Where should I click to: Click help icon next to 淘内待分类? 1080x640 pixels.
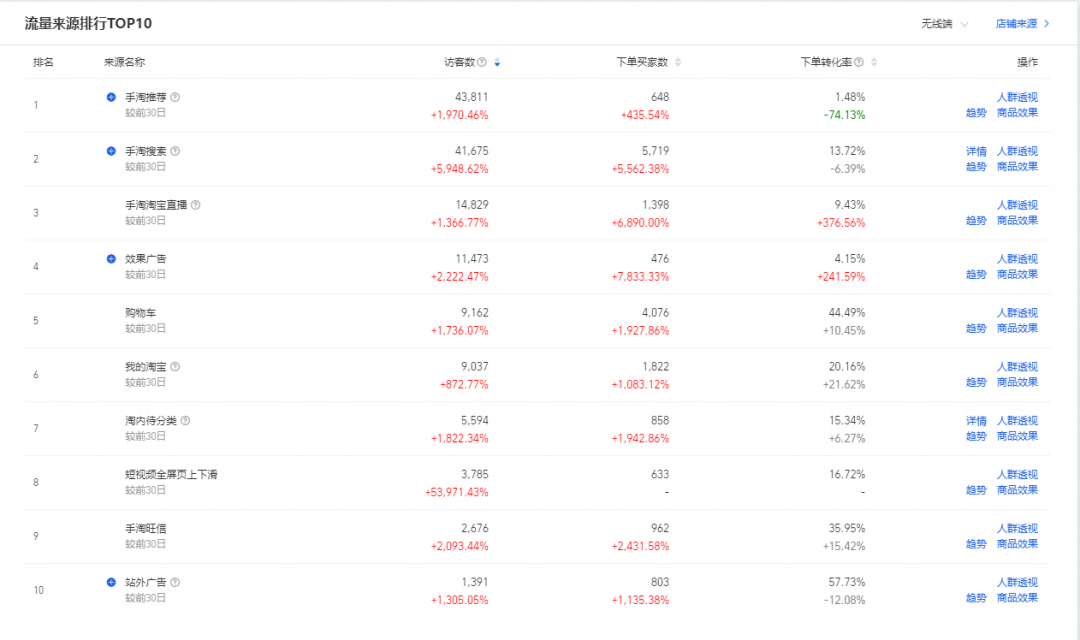pos(185,420)
